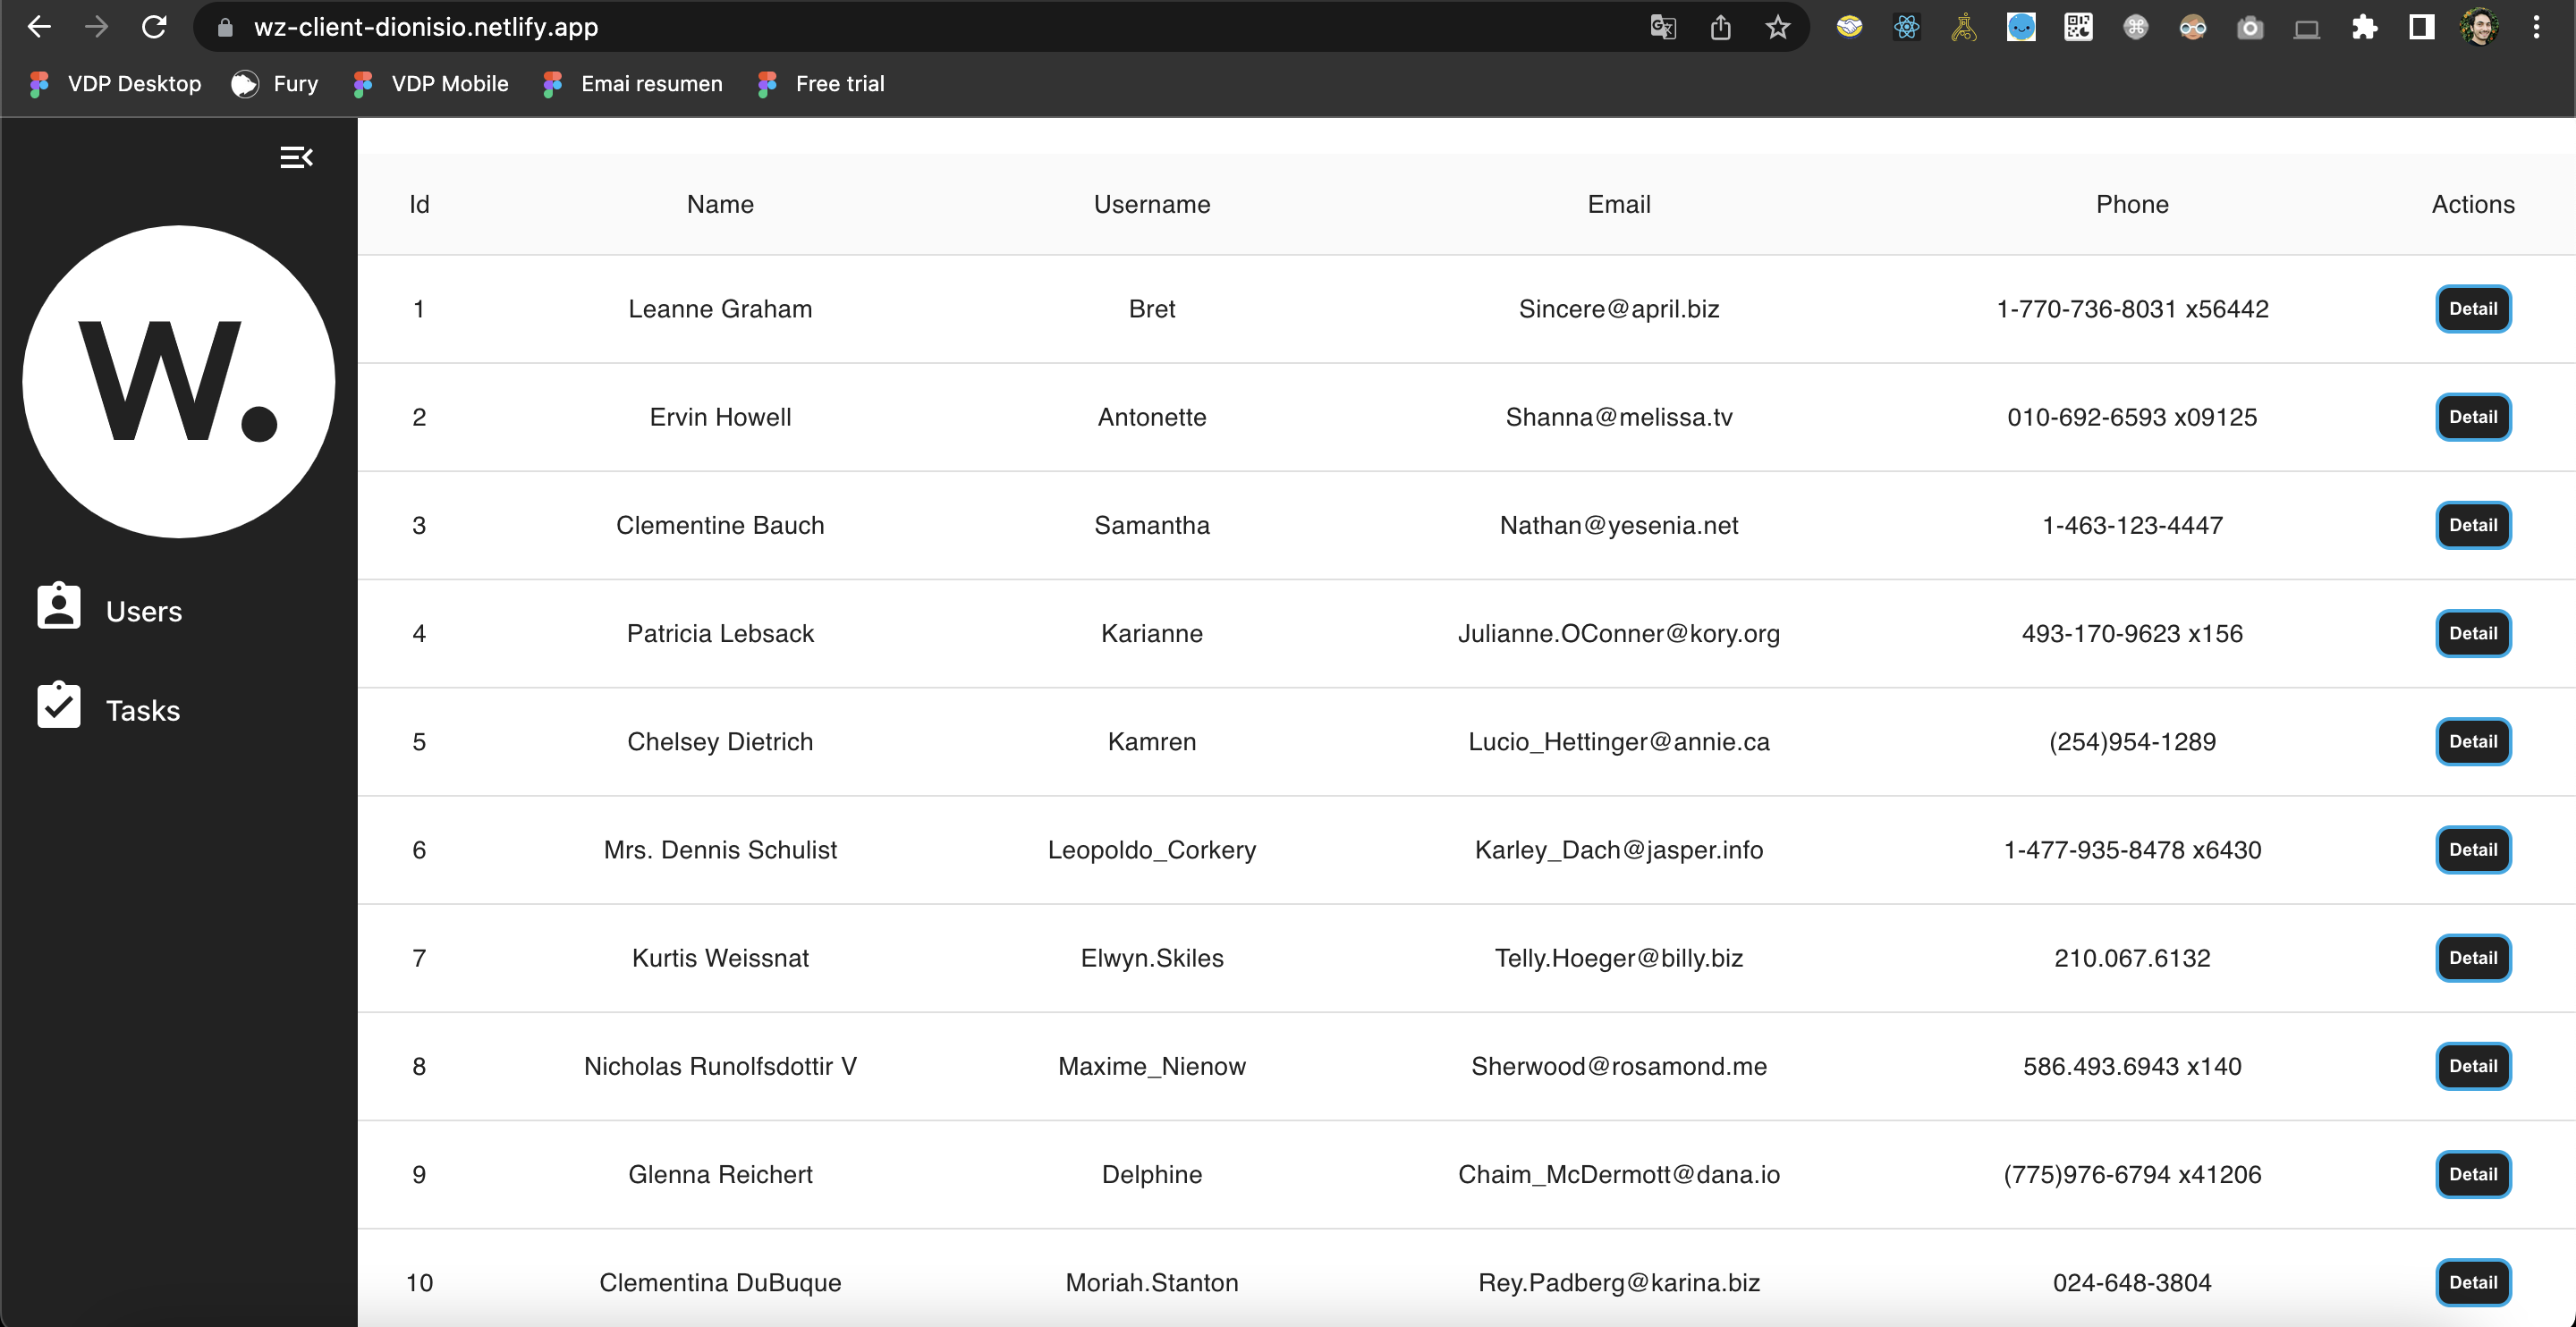Click Detail for Leanne Graham

click(x=2473, y=308)
